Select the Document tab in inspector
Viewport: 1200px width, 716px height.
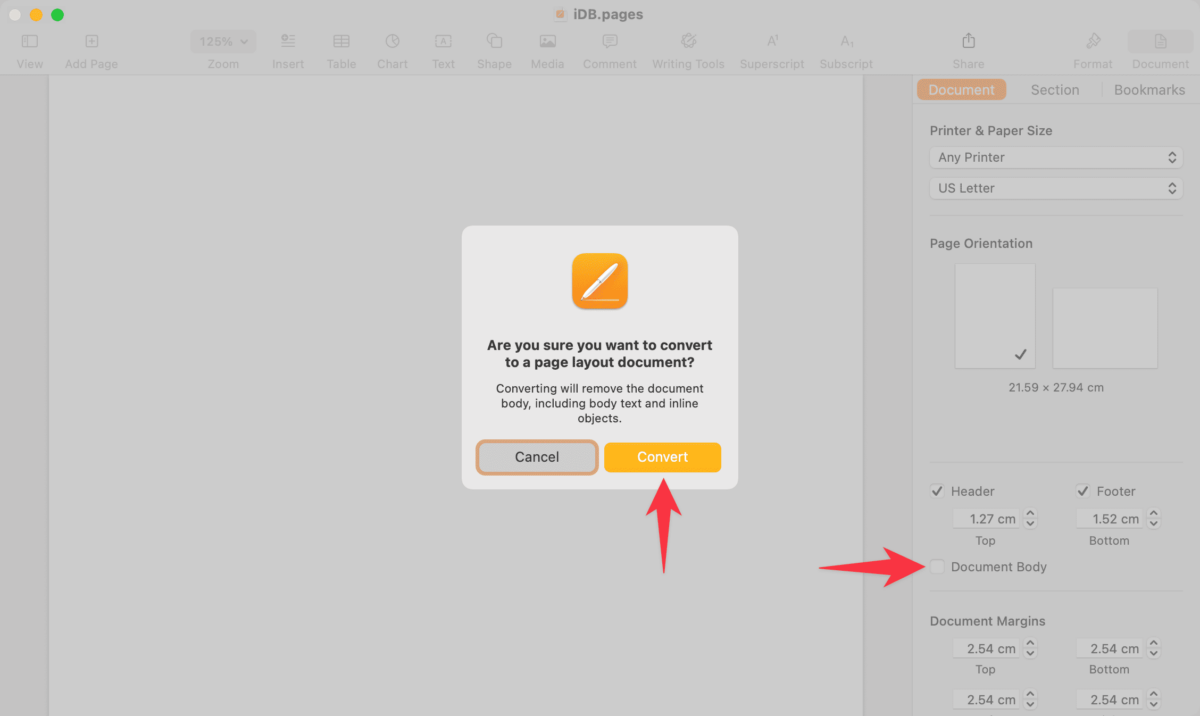pos(961,89)
